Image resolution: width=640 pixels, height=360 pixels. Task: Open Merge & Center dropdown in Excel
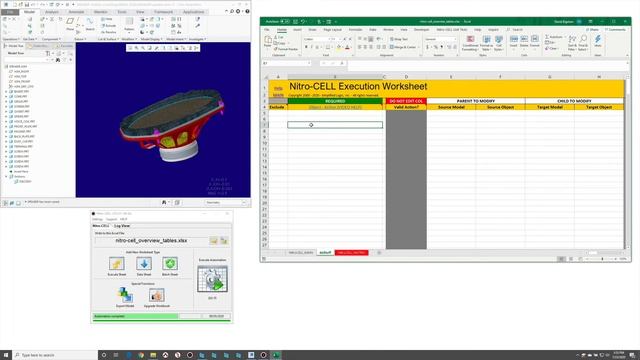[418, 47]
